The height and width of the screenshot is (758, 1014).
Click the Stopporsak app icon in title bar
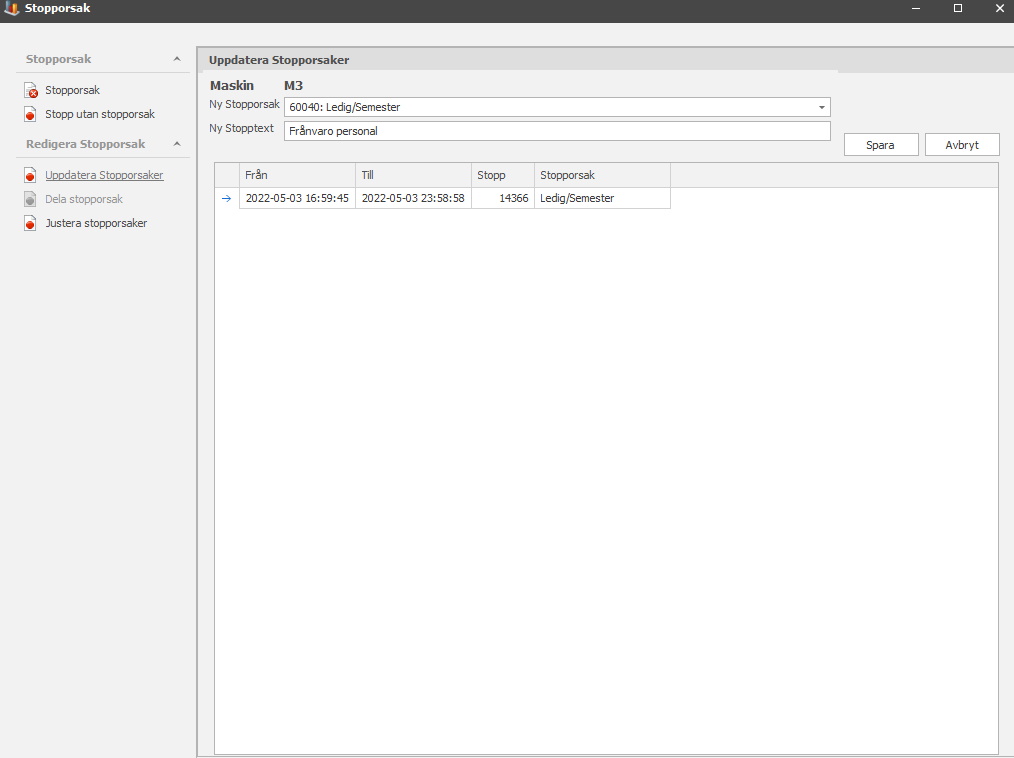(x=11, y=8)
